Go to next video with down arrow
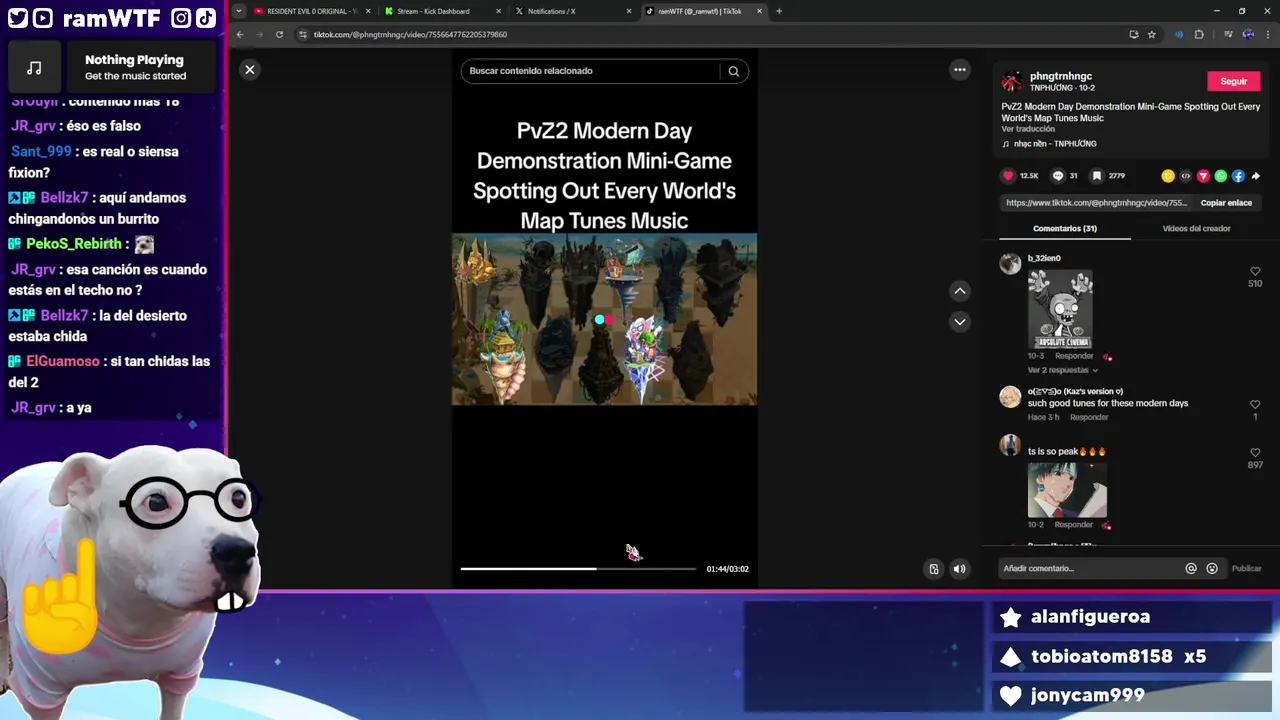1280x720 pixels. pyautogui.click(x=960, y=322)
